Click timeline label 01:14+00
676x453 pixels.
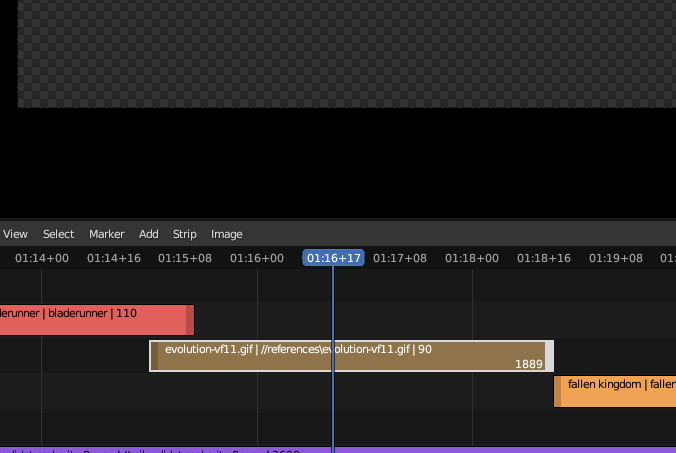(42, 258)
